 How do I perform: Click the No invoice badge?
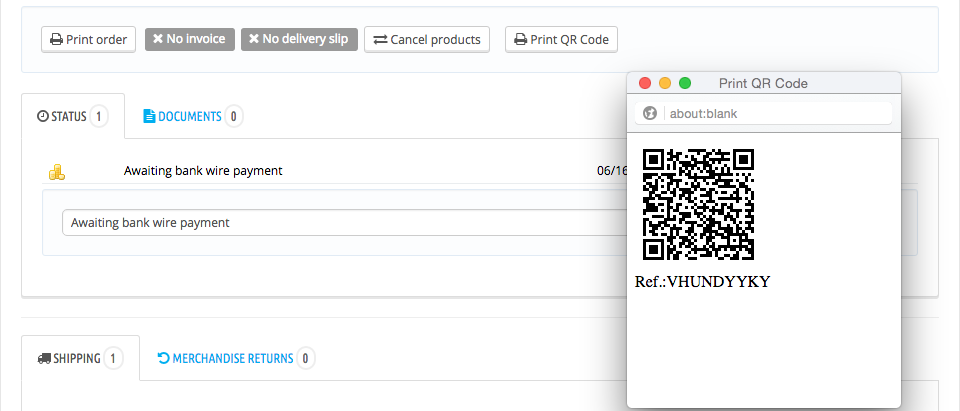pos(190,39)
